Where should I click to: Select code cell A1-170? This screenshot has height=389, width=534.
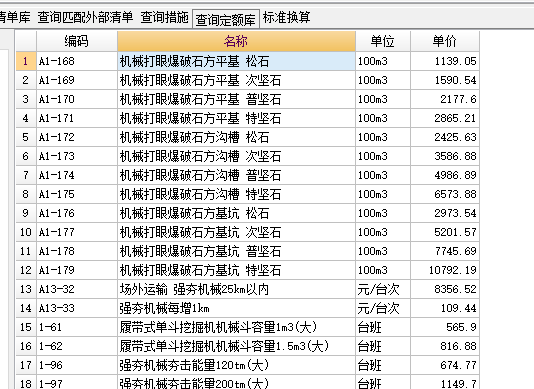(x=77, y=99)
